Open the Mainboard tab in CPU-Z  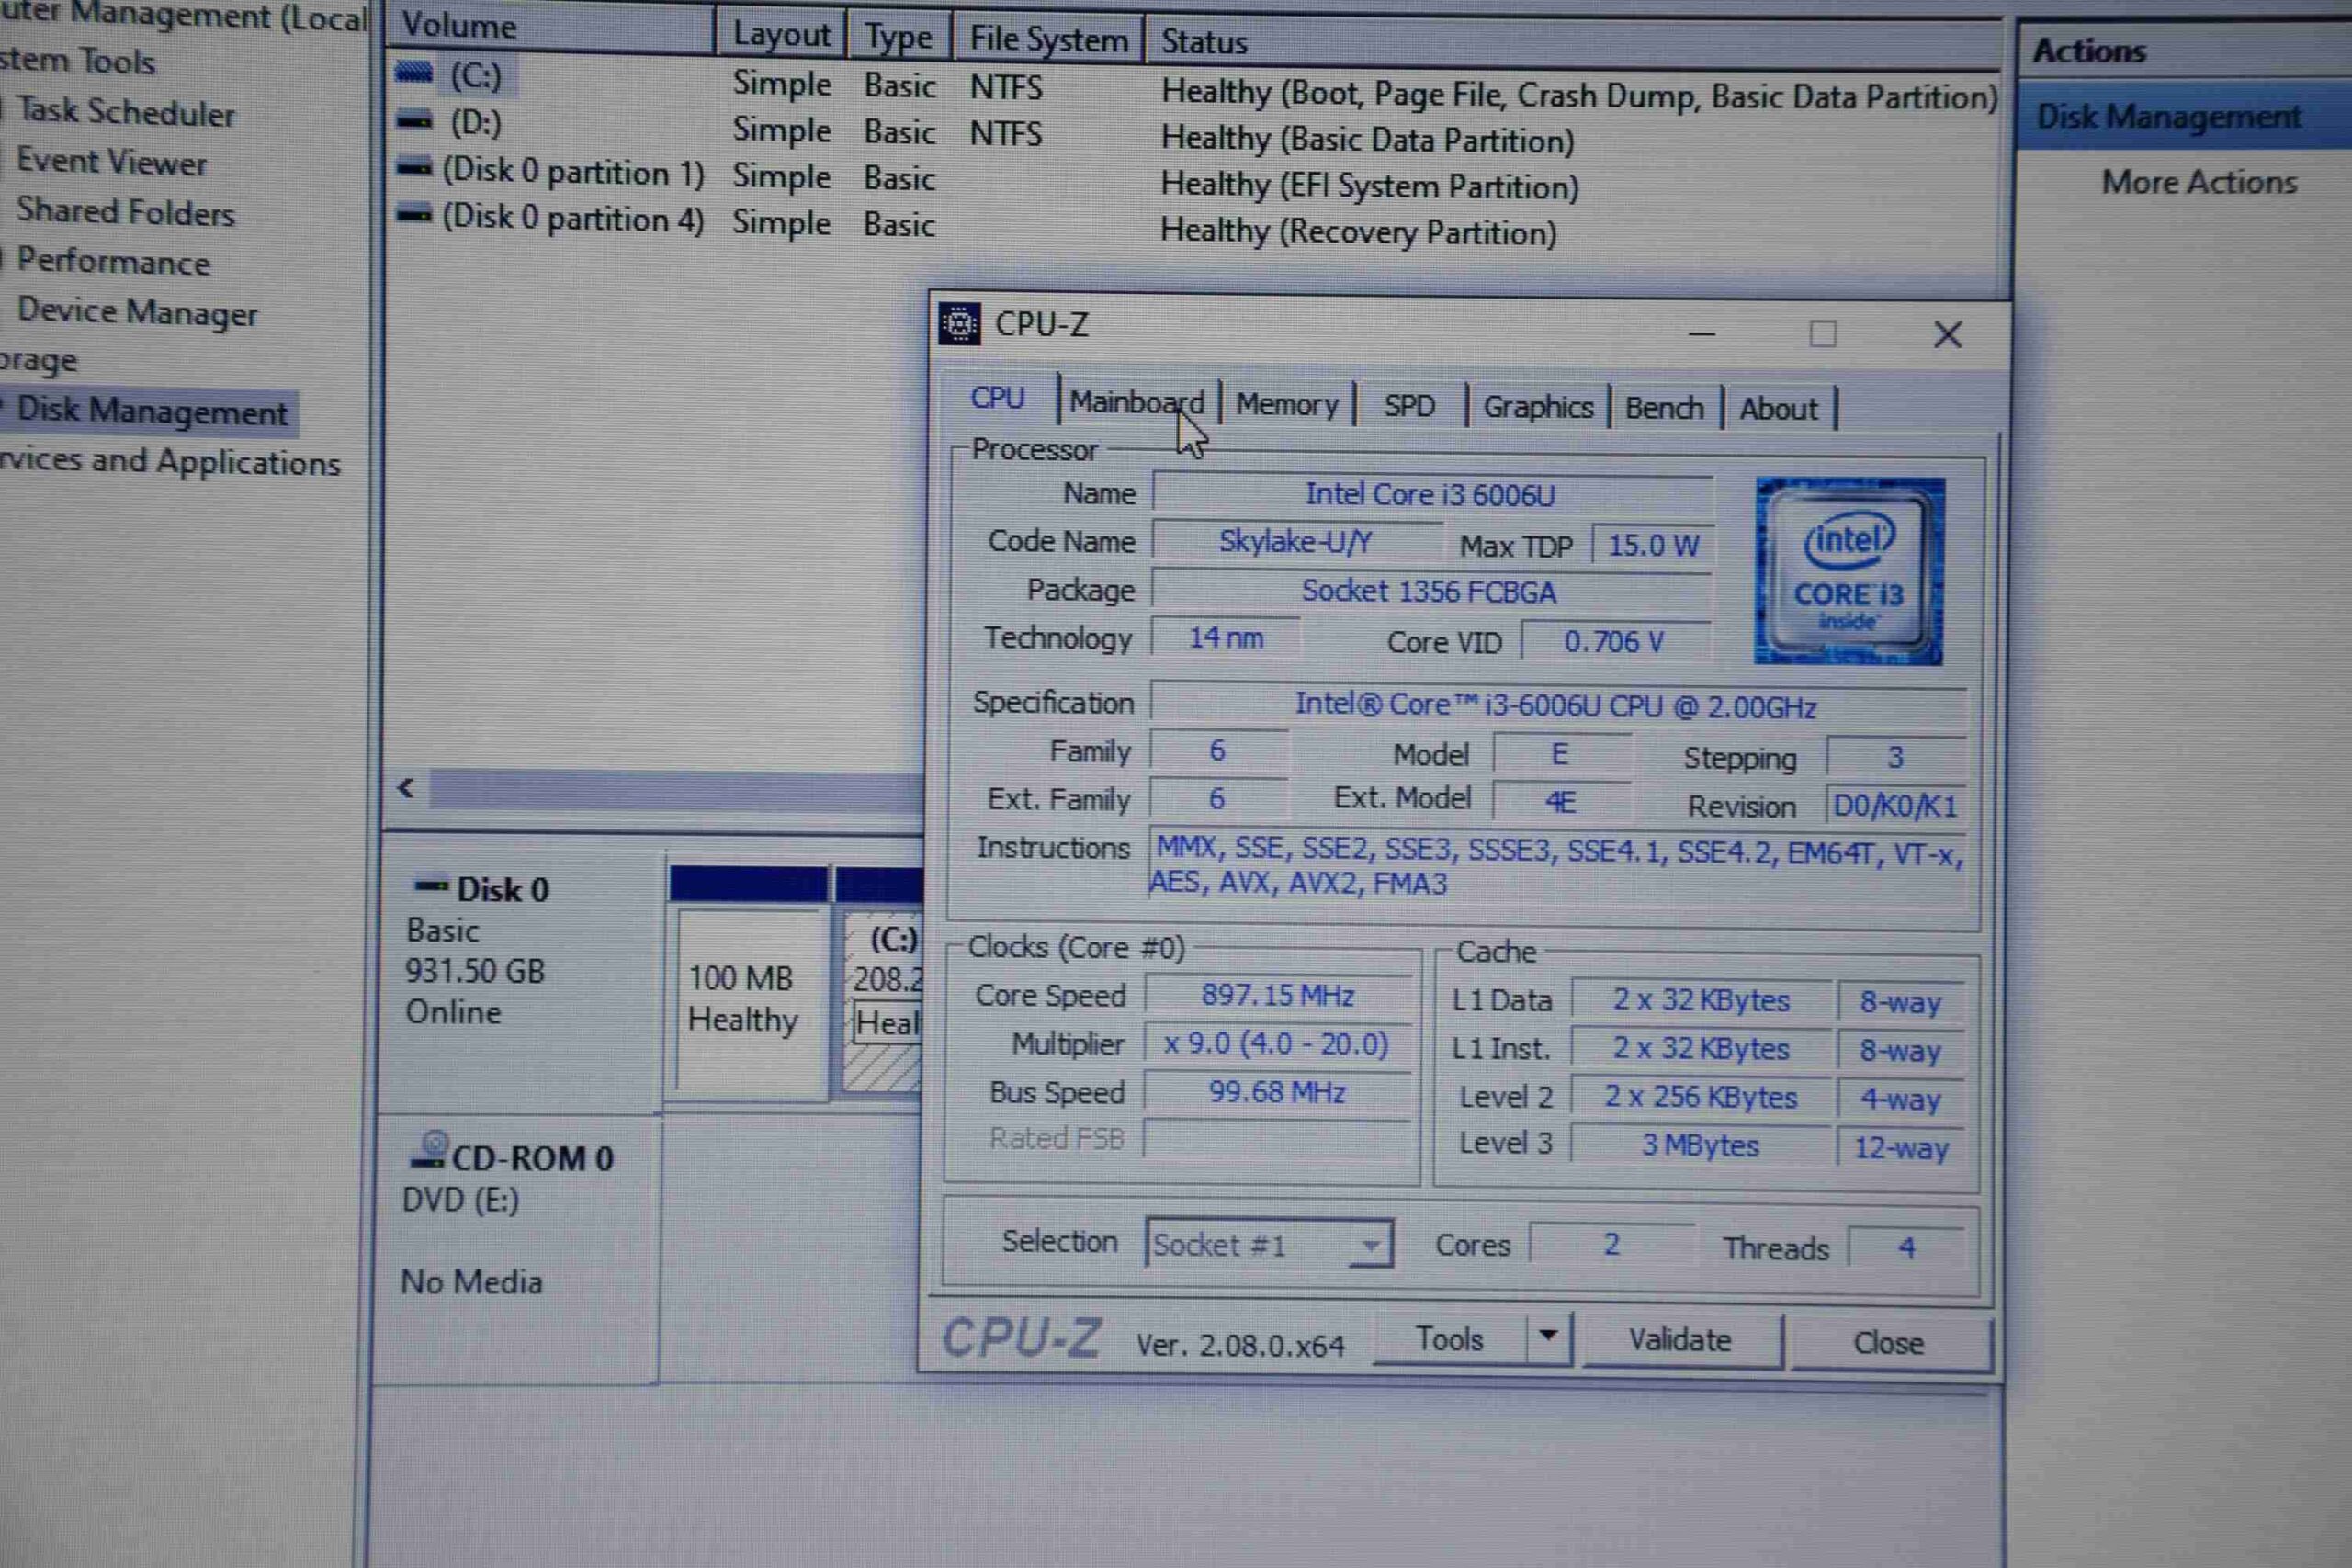[x=1138, y=402]
